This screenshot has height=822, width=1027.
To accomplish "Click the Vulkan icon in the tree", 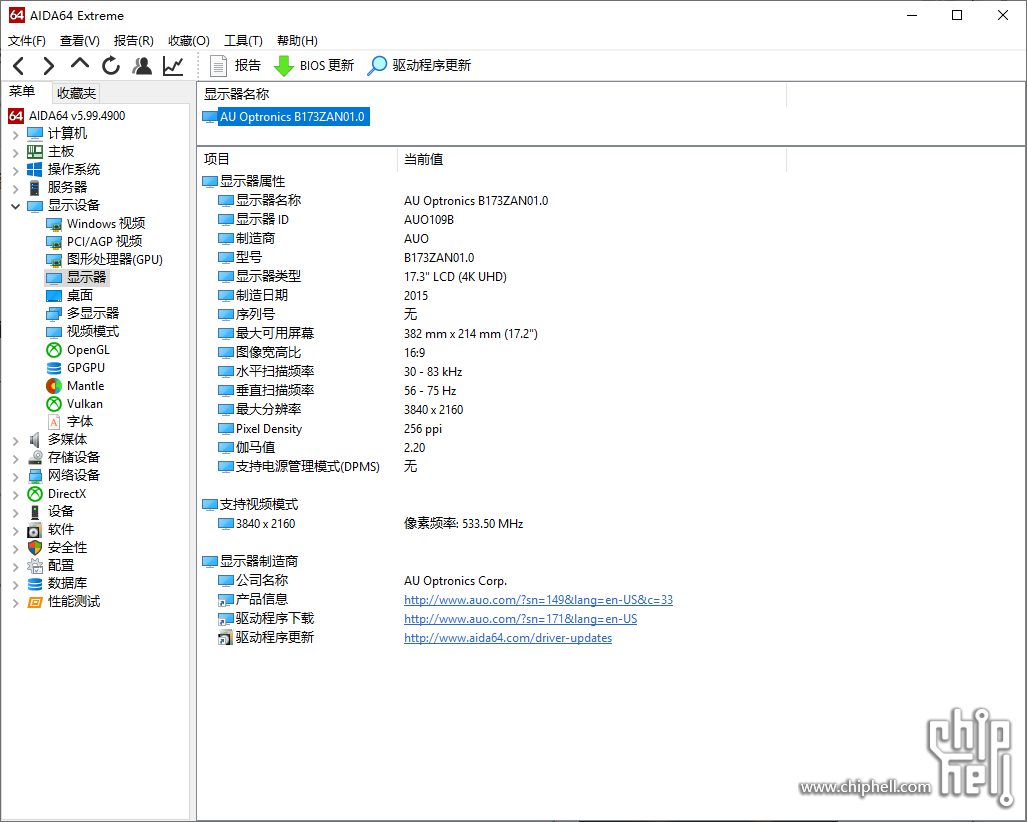I will click(54, 404).
